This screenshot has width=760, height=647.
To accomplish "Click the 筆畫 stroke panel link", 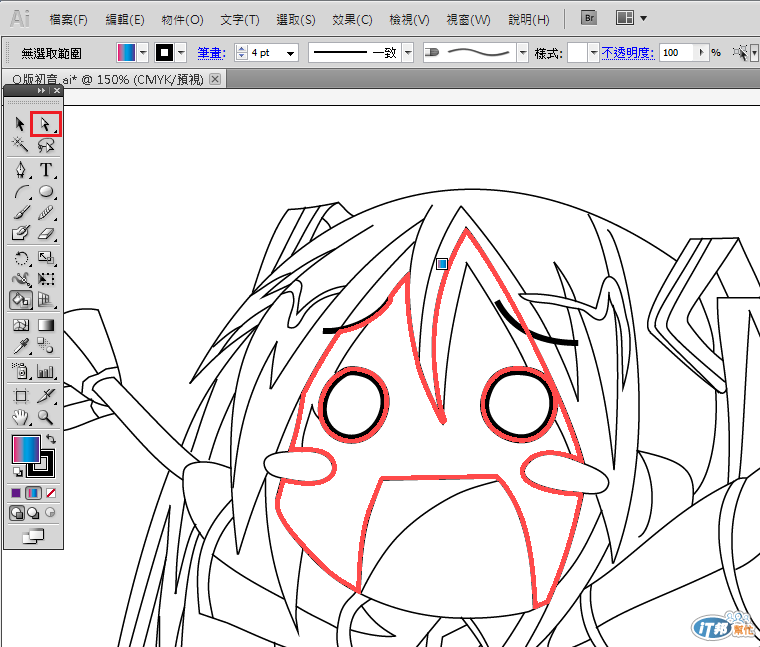I will pyautogui.click(x=211, y=53).
